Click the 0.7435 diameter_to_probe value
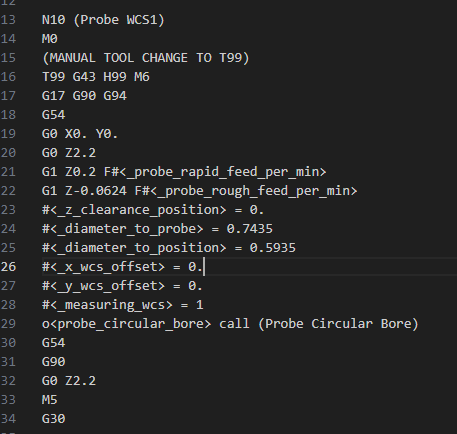 (250, 229)
